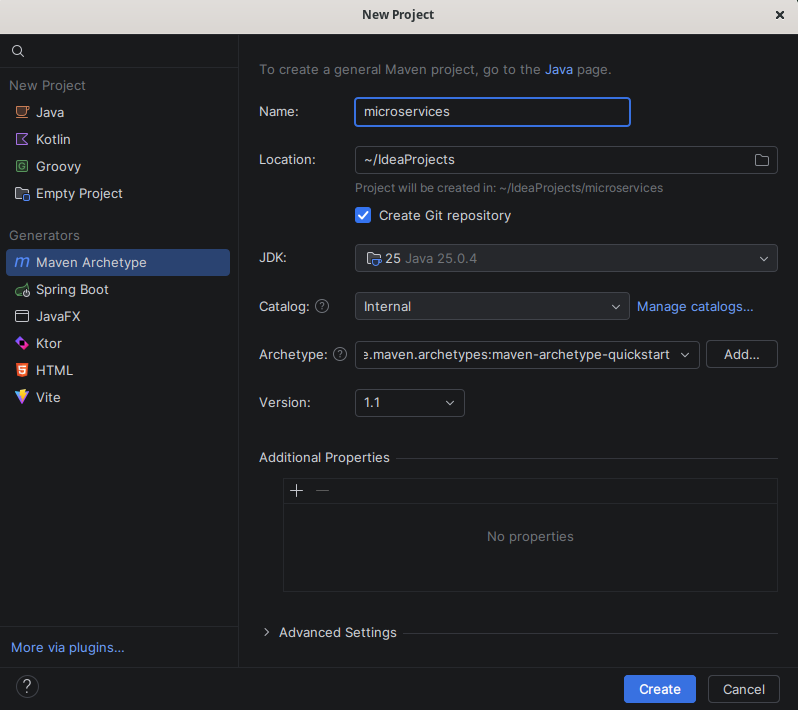Click the Groovy icon in sidebar

click(22, 166)
